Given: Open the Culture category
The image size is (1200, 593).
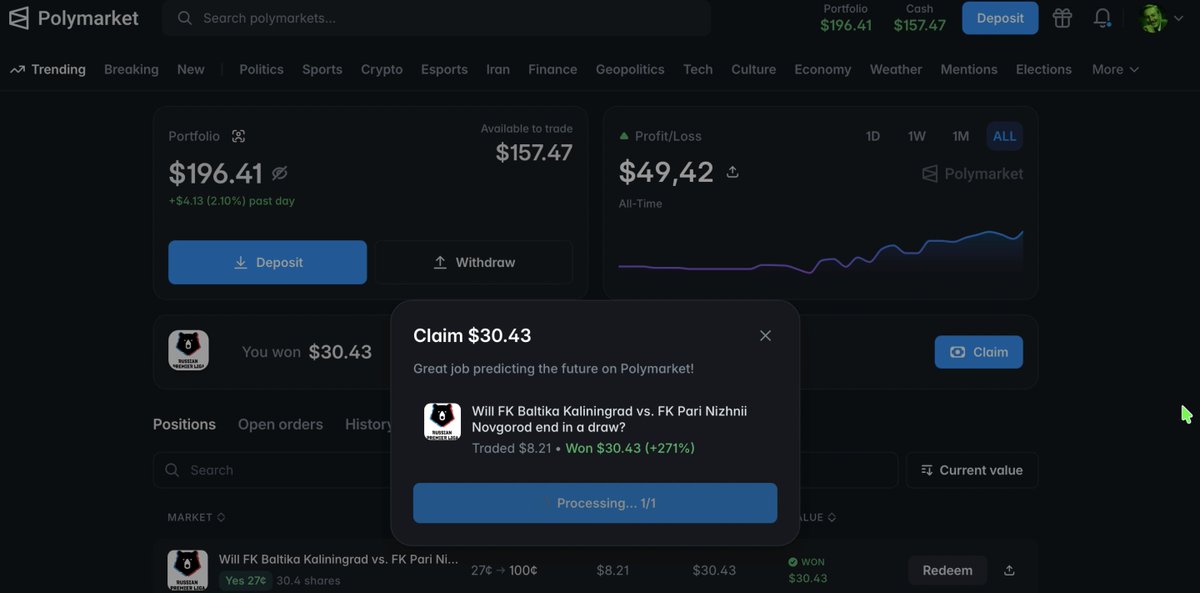Looking at the screenshot, I should pyautogui.click(x=754, y=69).
